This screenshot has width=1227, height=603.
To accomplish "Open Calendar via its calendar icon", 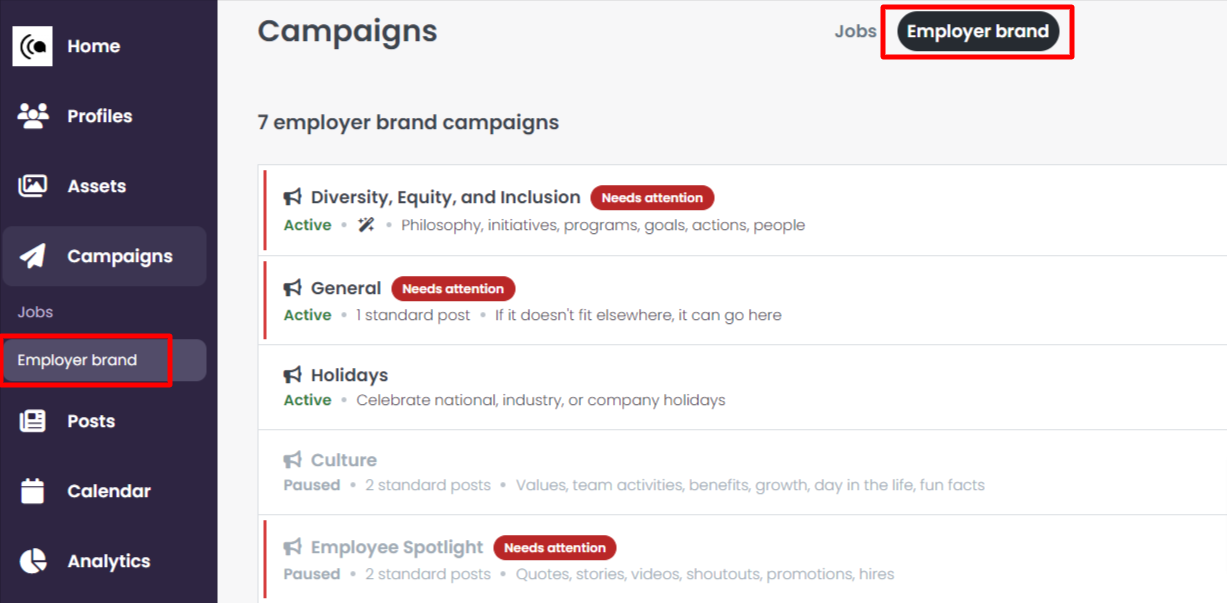I will [x=33, y=491].
